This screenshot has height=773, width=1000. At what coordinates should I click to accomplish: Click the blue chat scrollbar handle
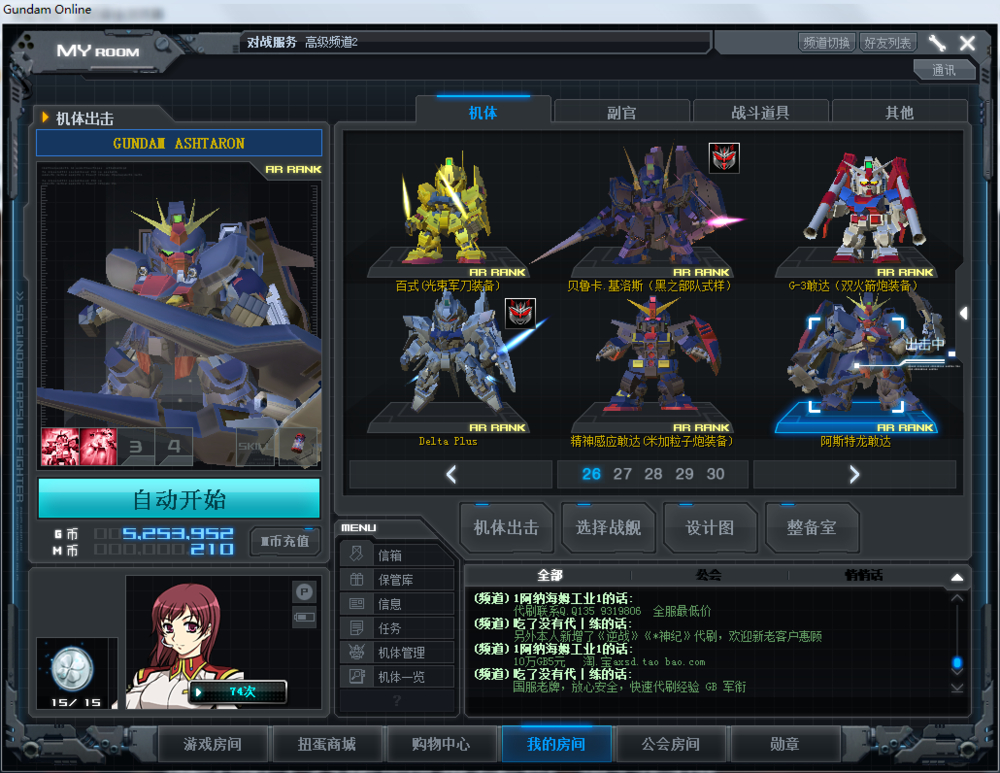pos(957,663)
